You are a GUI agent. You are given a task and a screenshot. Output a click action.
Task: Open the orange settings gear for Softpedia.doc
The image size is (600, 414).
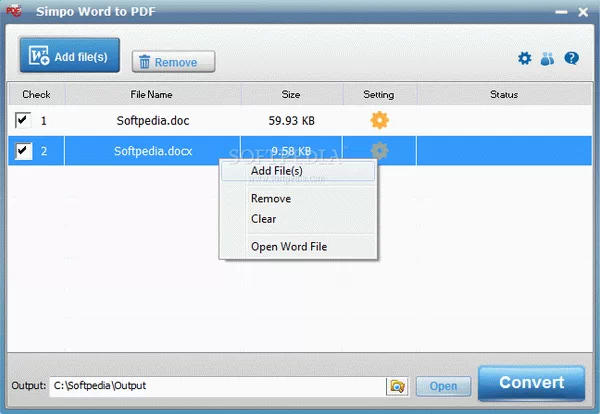[380, 120]
